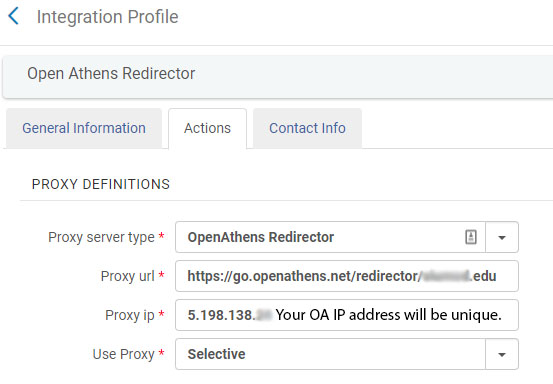Open the Contact Info tab
Viewport: 553px width, 384px height.
pyautogui.click(x=307, y=128)
